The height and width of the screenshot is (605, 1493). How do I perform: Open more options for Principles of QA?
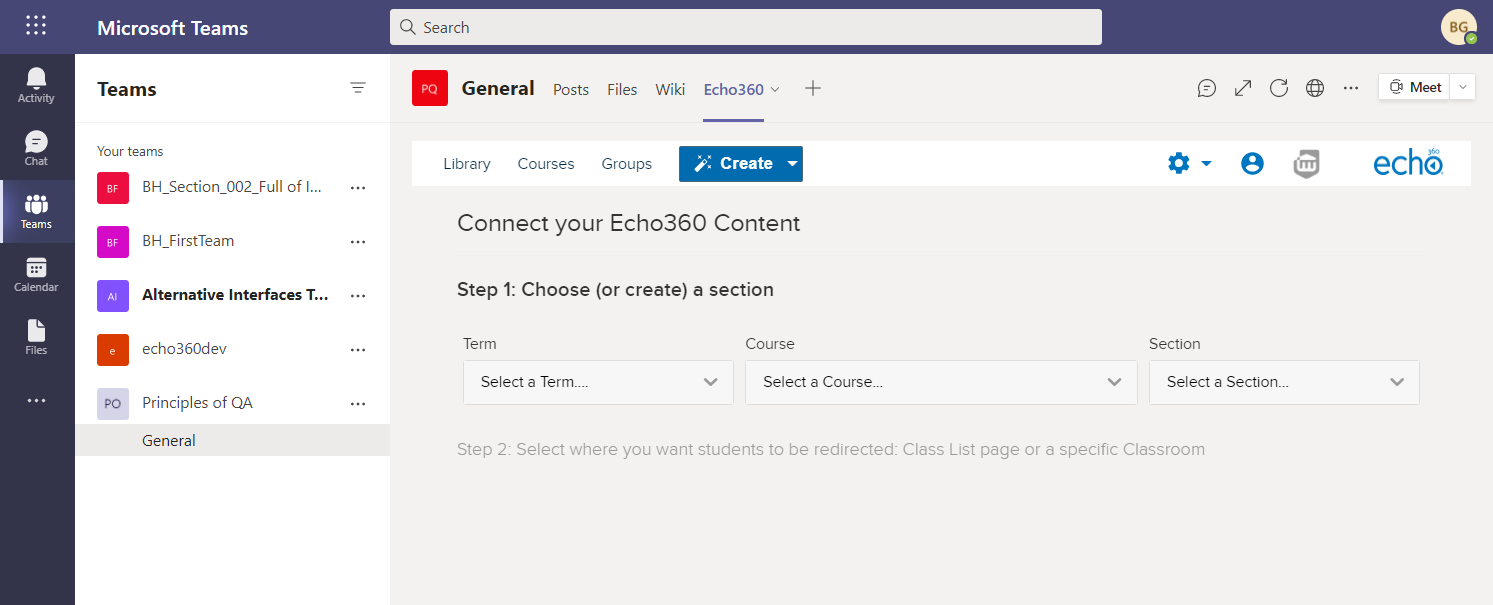click(x=358, y=403)
